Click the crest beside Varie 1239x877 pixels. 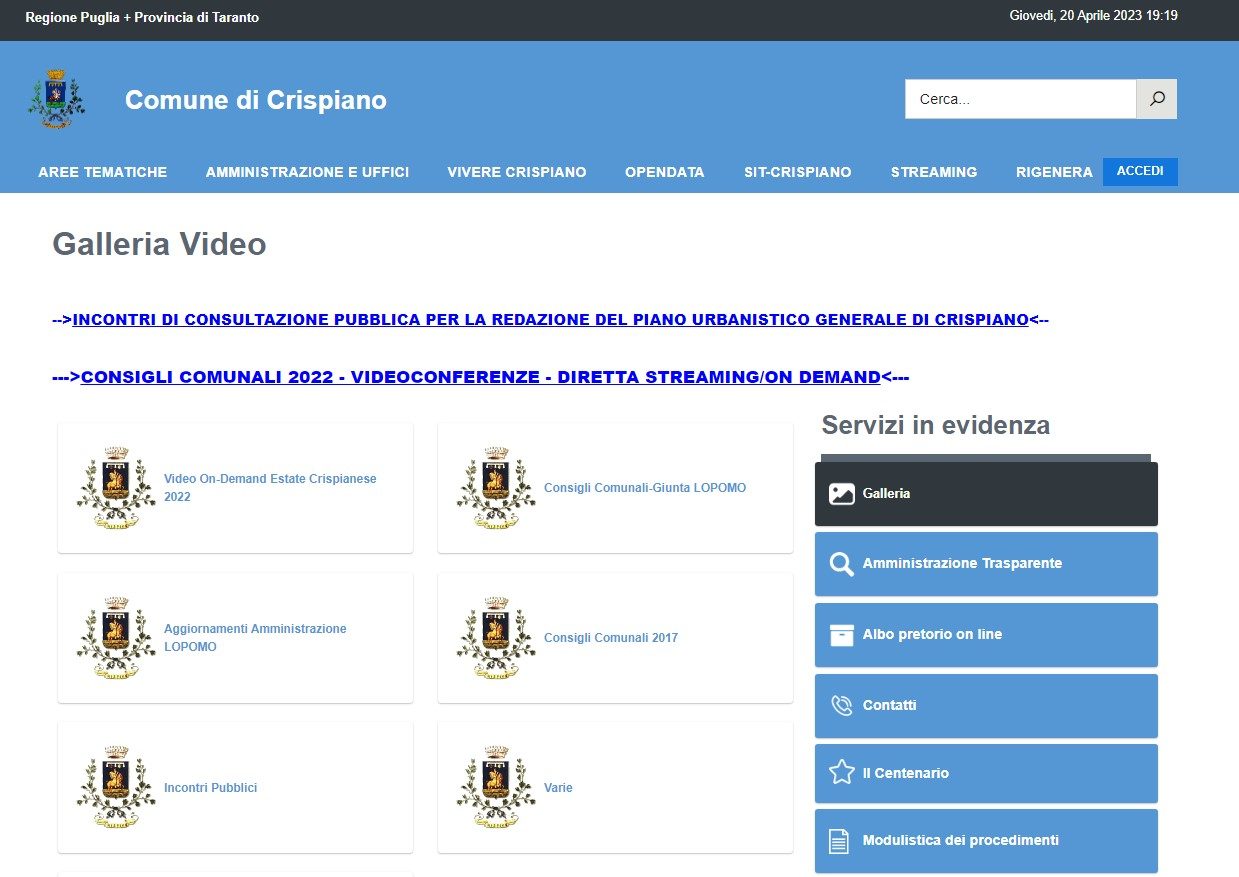pyautogui.click(x=496, y=788)
